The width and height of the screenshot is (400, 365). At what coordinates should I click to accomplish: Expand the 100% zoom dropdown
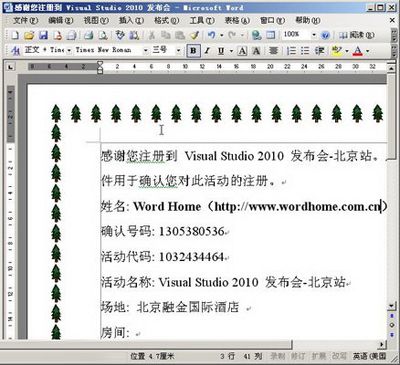314,35
